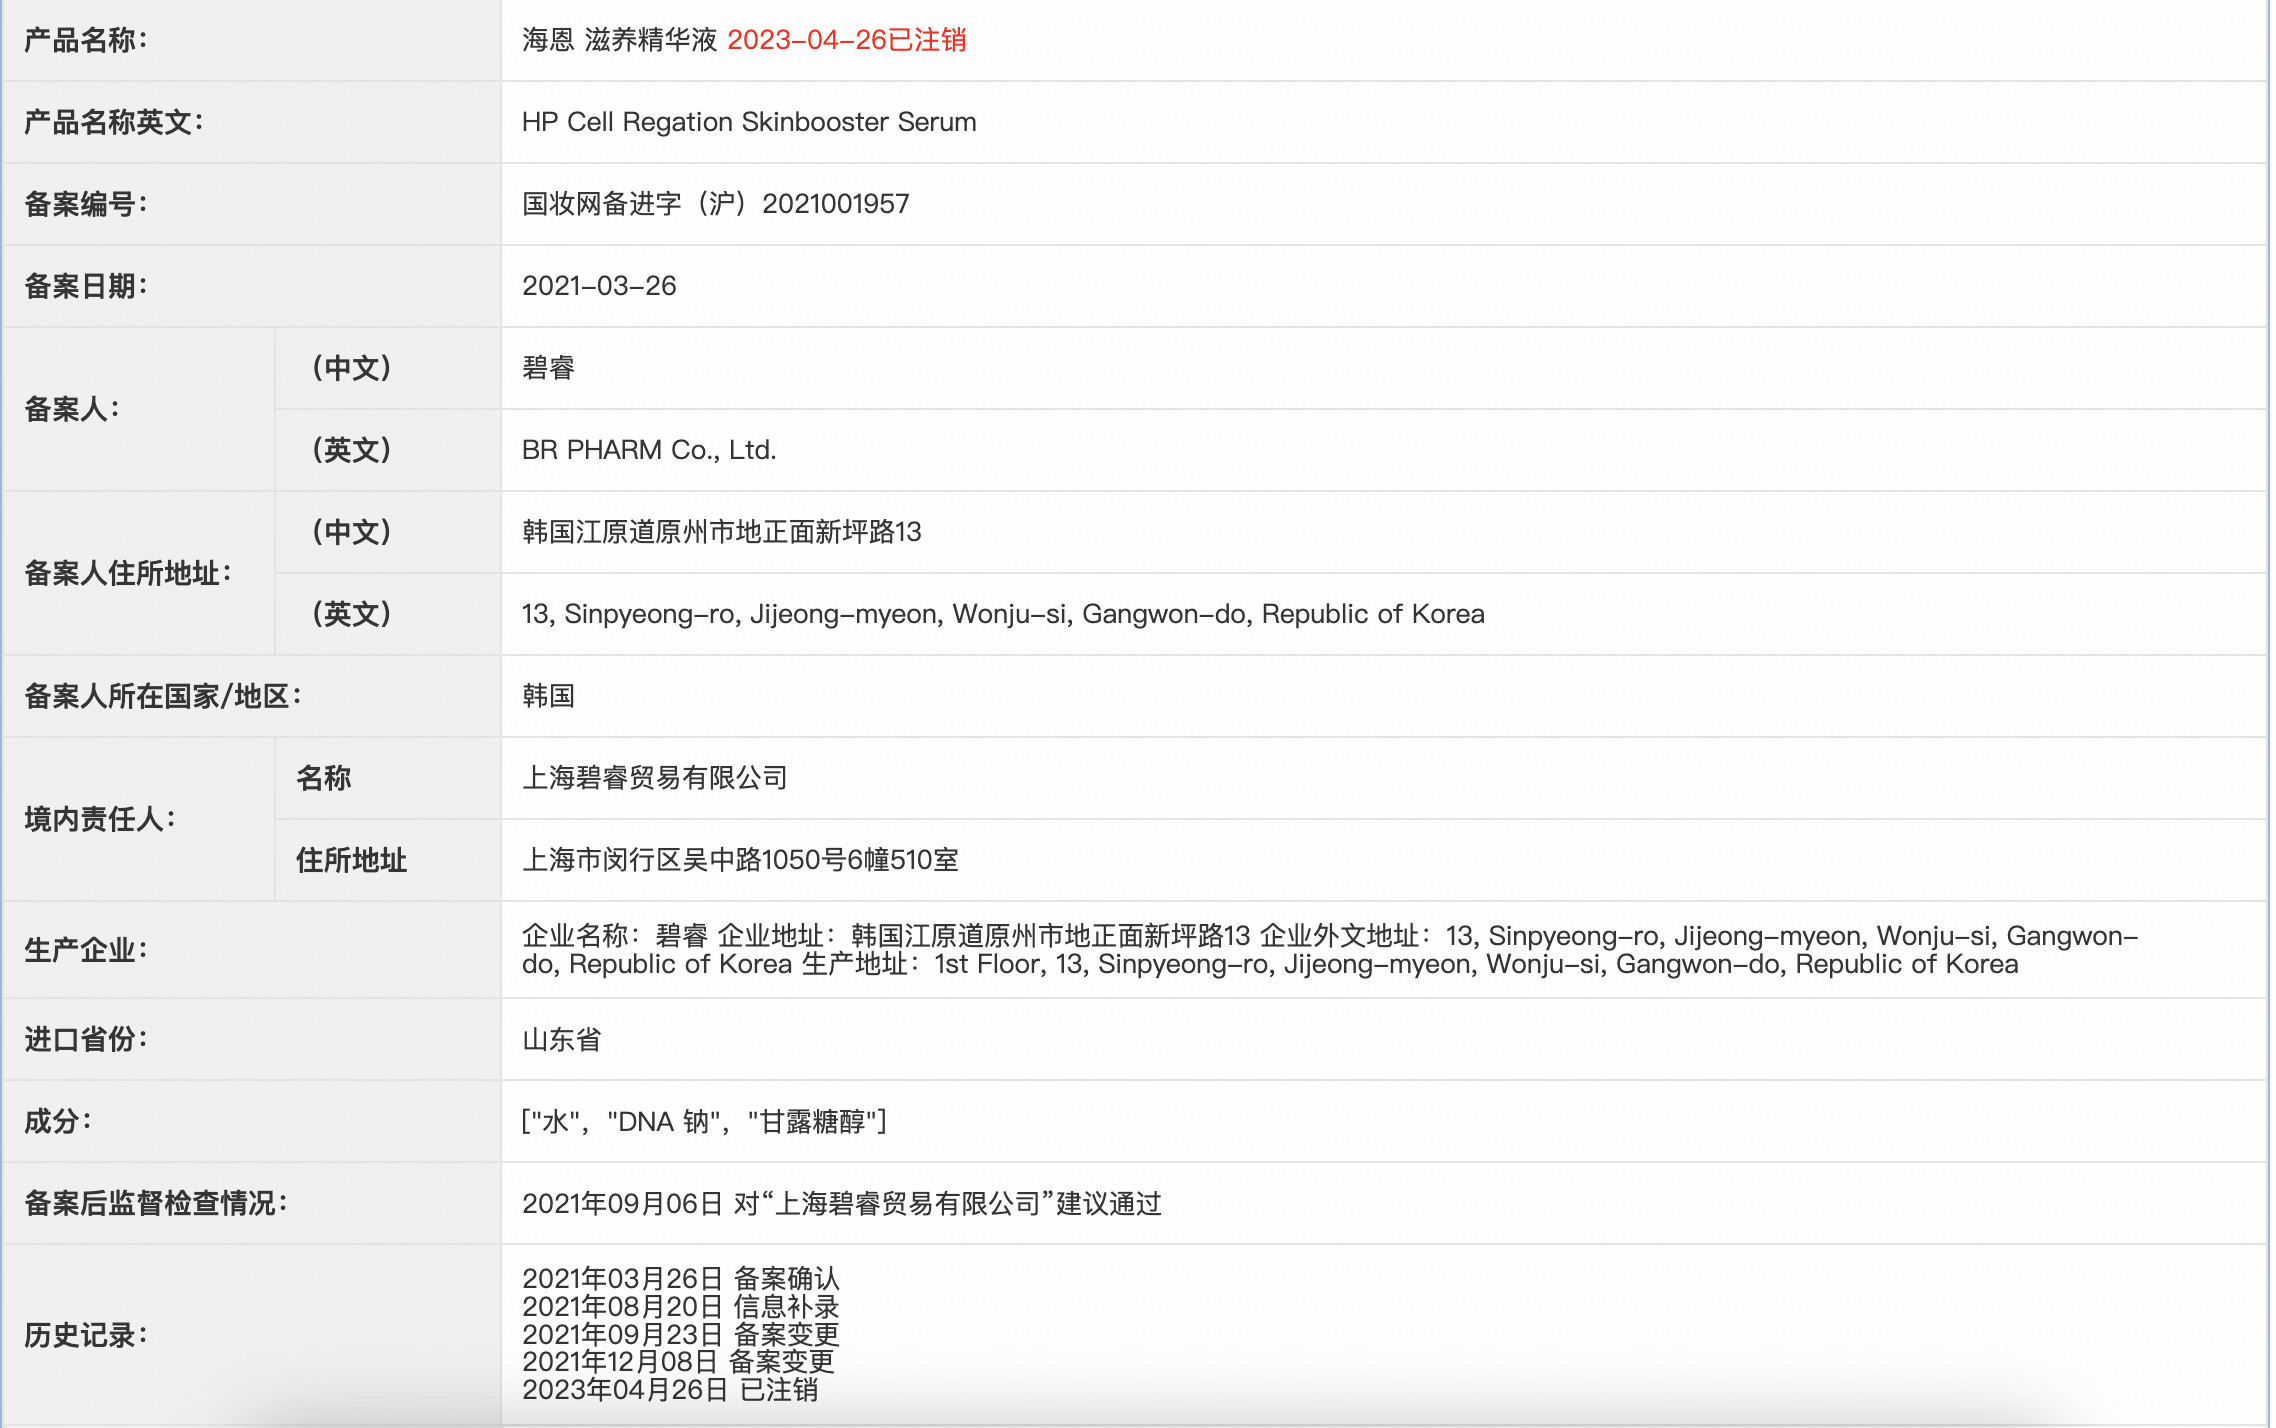
Task: Click the country cell showing 韩国
Action: point(549,696)
